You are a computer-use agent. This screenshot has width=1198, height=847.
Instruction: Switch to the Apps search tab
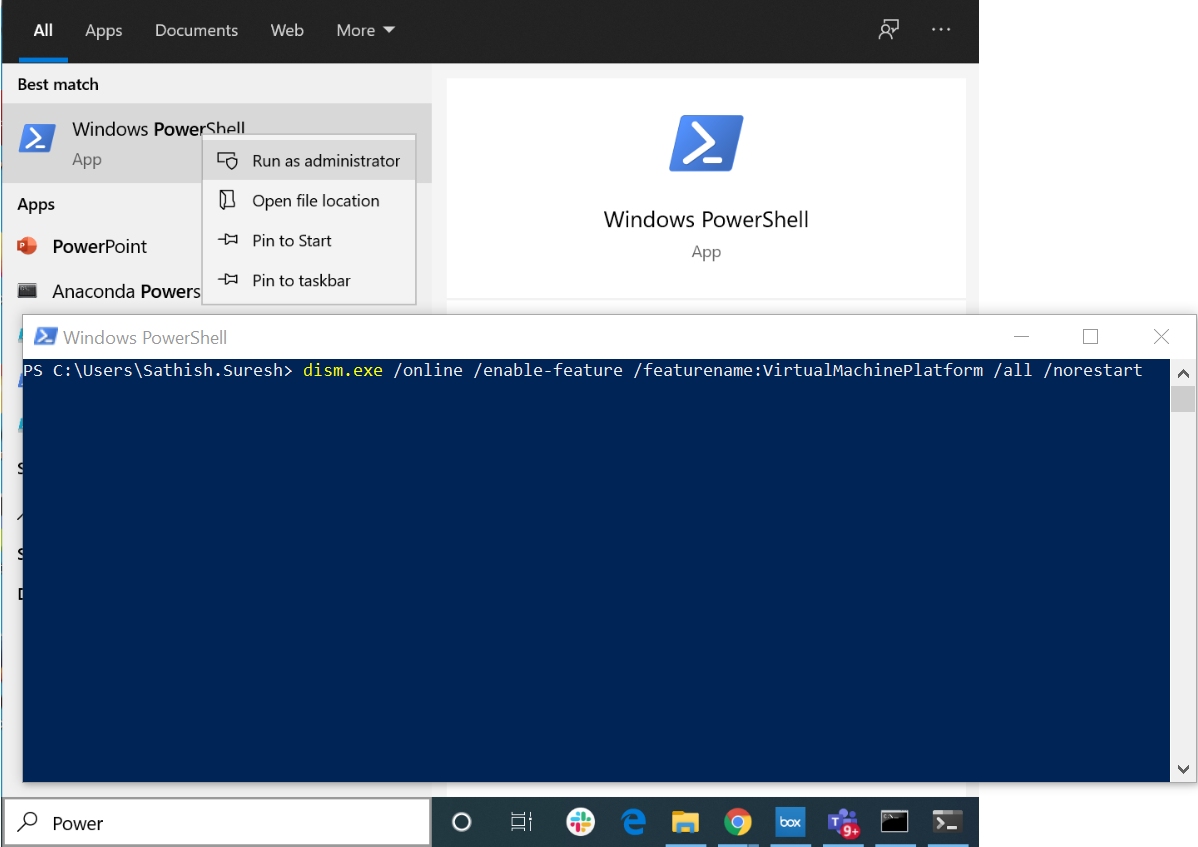click(103, 31)
